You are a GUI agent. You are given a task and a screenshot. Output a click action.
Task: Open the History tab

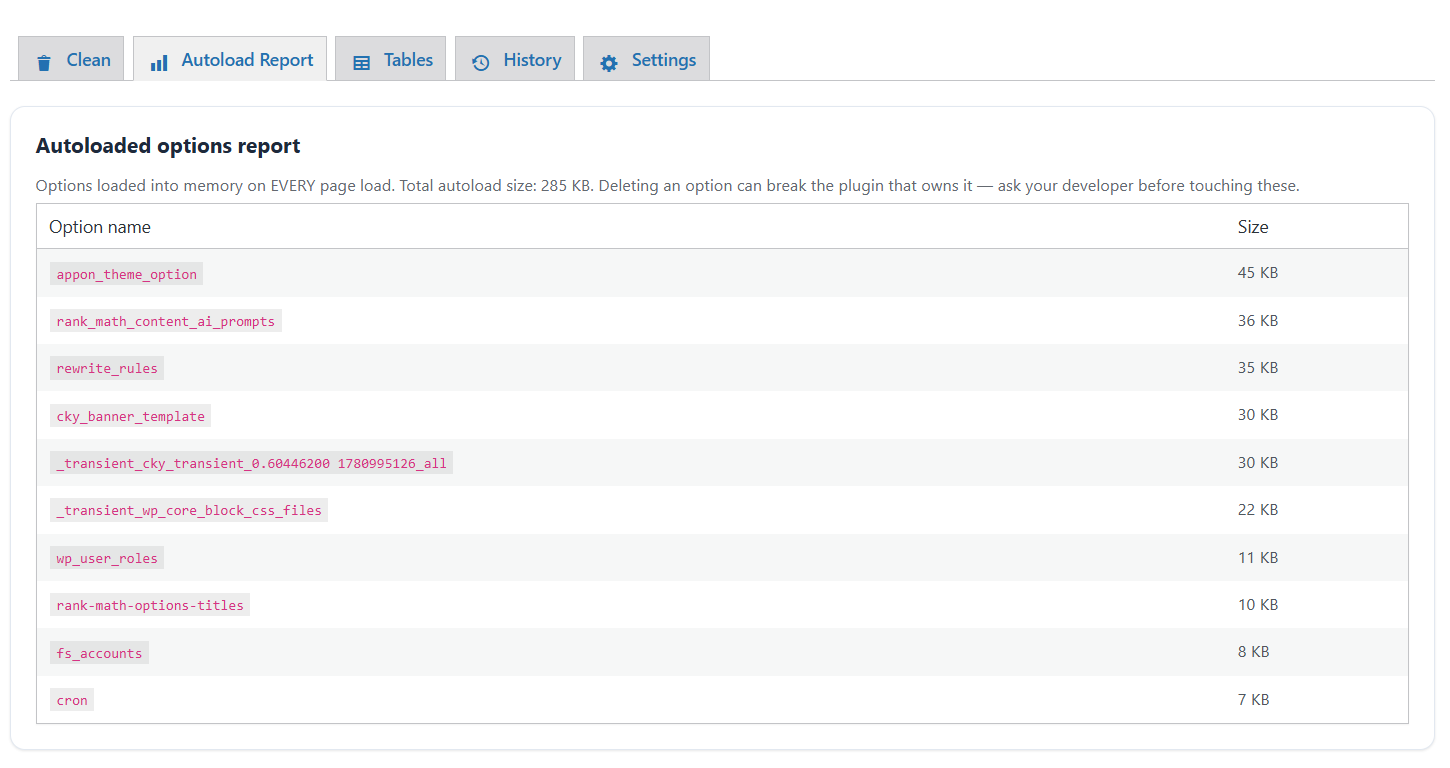point(515,59)
